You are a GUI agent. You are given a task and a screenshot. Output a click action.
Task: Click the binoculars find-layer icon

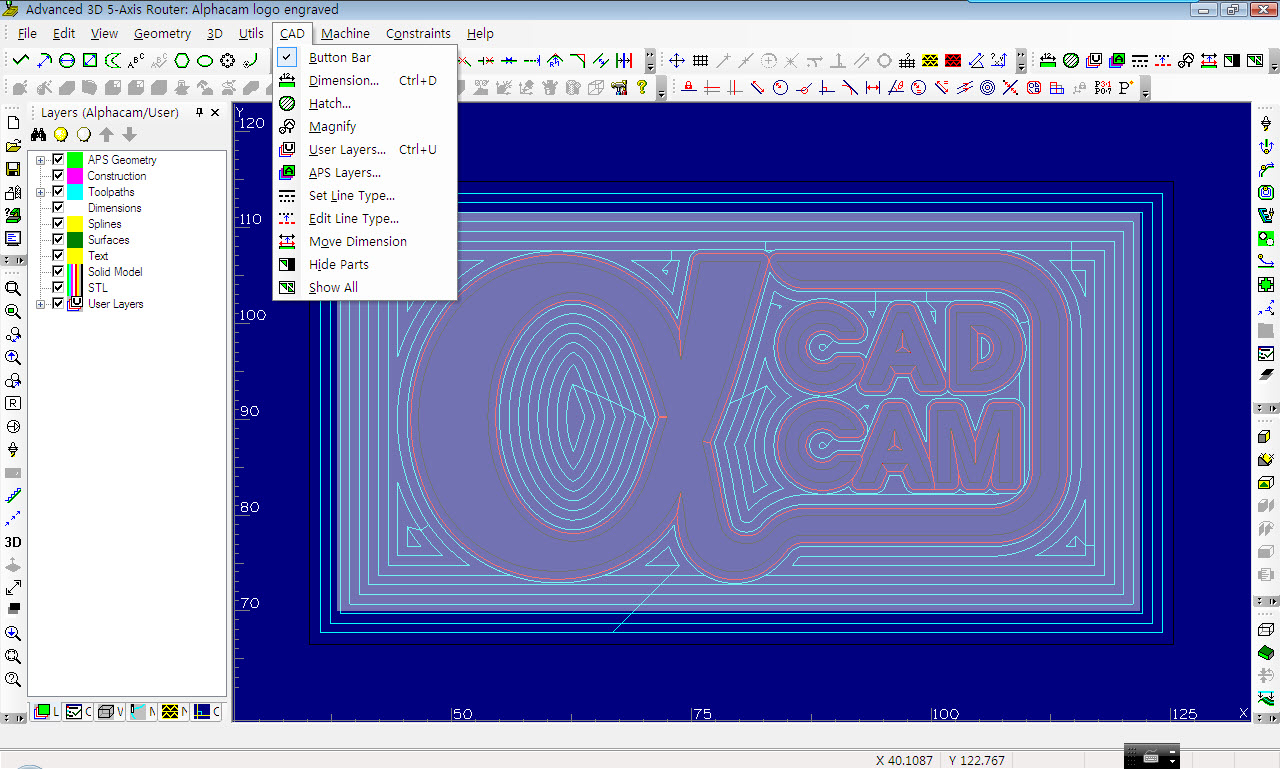(40, 134)
